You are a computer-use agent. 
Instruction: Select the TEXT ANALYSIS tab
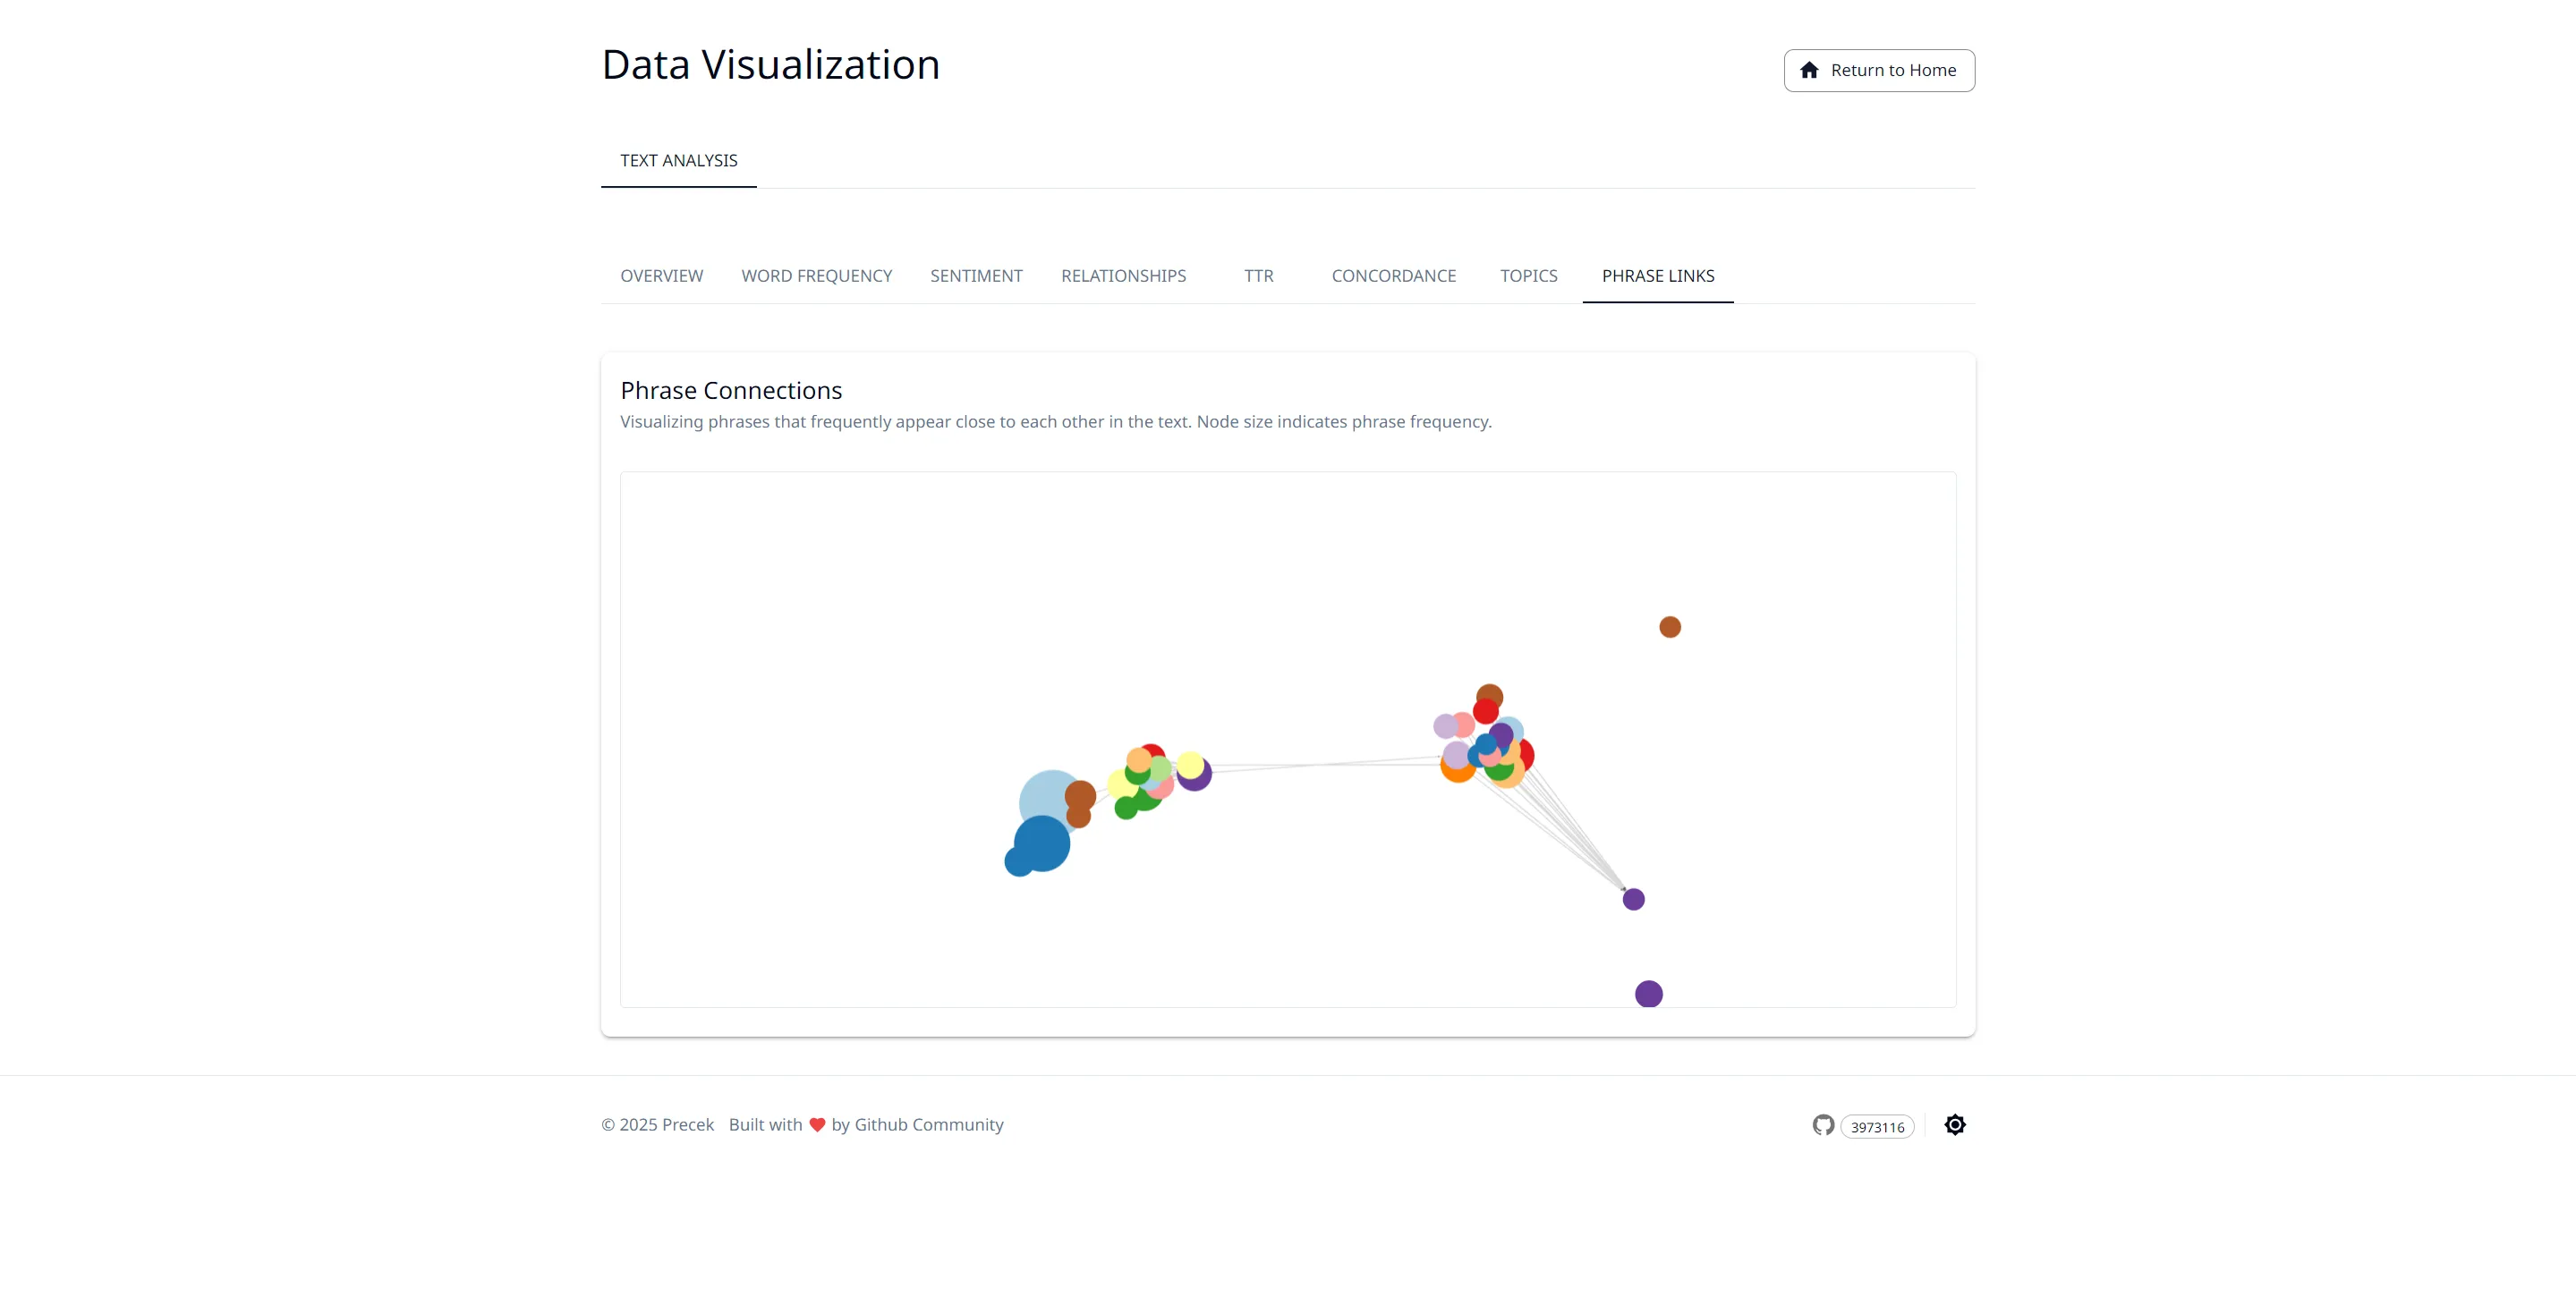pos(678,160)
